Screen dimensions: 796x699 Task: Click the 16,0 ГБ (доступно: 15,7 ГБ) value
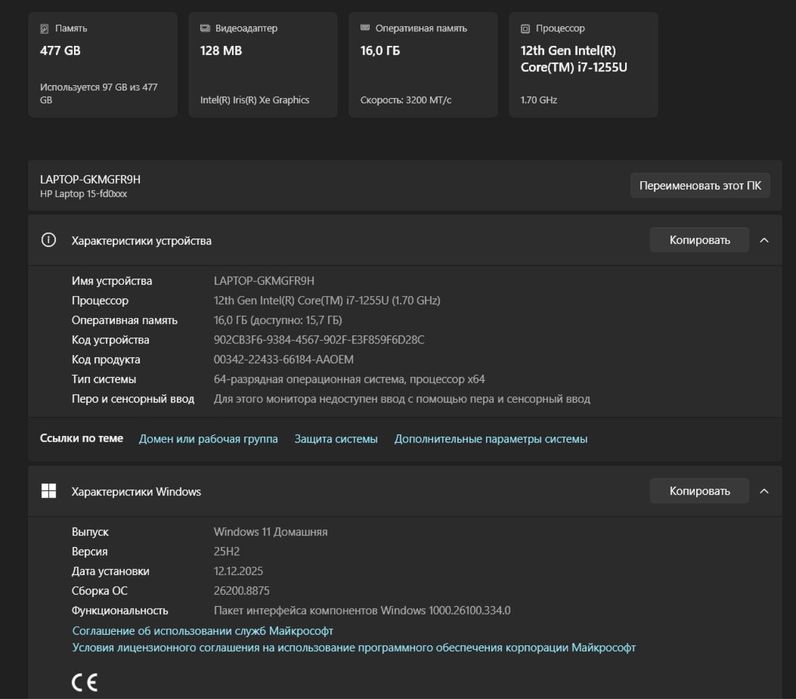click(x=278, y=320)
